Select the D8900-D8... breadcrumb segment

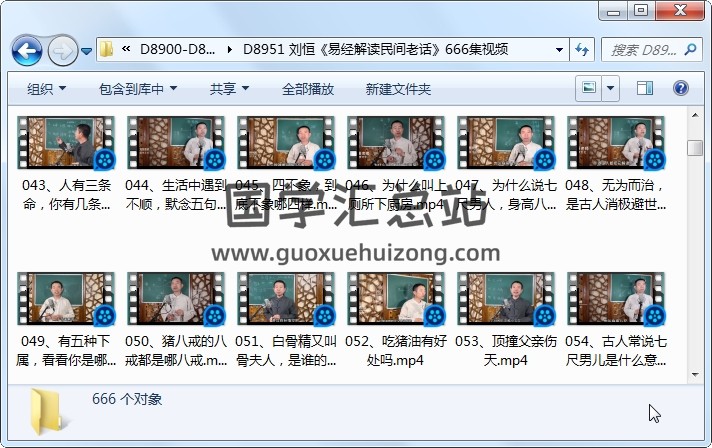pyautogui.click(x=177, y=49)
